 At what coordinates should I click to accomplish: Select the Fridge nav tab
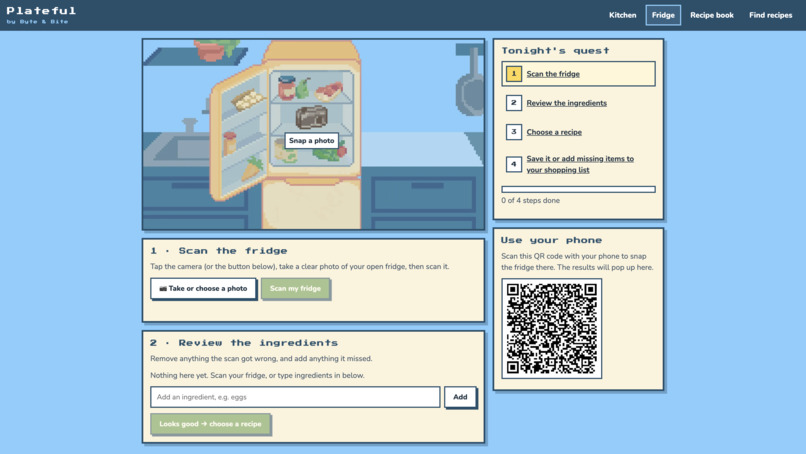[x=663, y=15]
